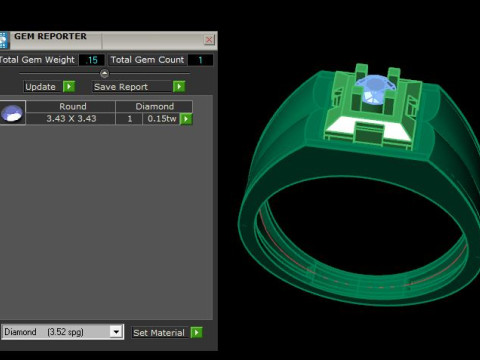Click the green arrow next to Save Report
Viewport: 480px width, 360px height.
tap(179, 87)
